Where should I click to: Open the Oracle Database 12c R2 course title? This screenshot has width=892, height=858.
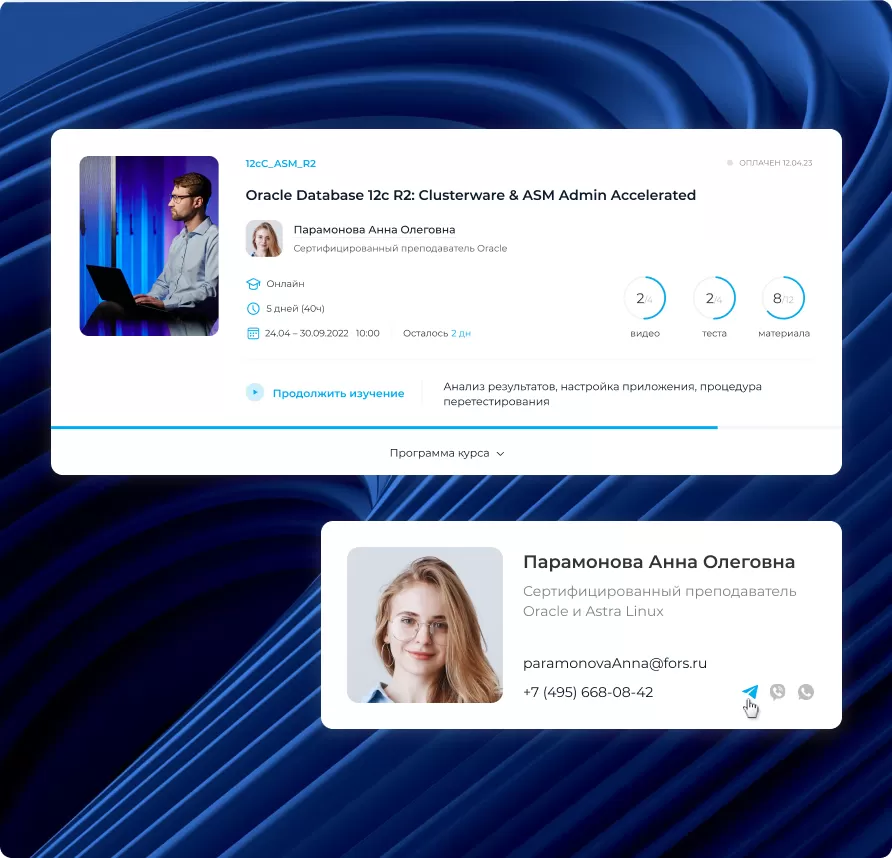[x=470, y=195]
